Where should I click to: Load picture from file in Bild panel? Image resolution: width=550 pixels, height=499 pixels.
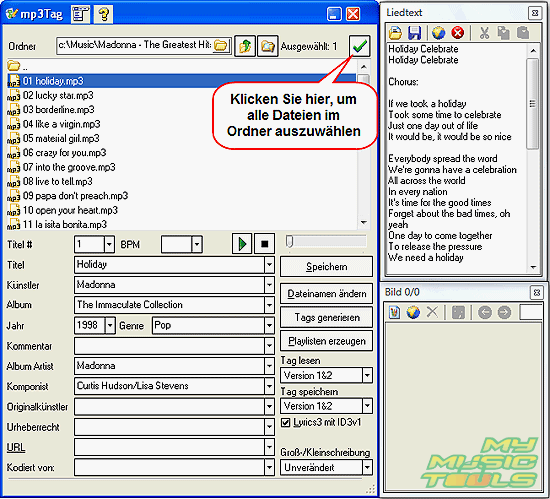pos(394,312)
